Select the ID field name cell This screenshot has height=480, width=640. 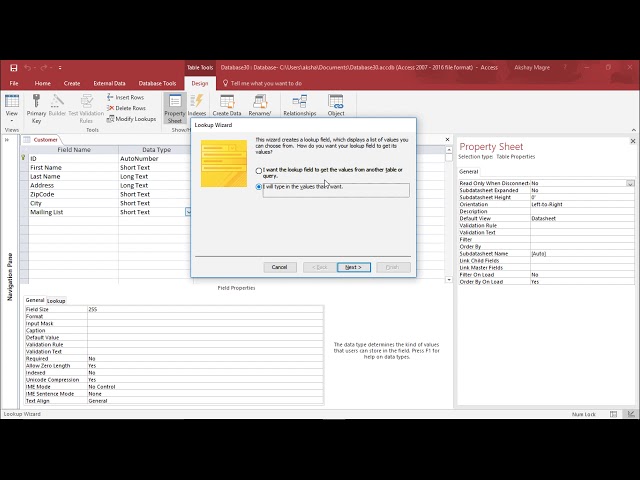click(73, 158)
